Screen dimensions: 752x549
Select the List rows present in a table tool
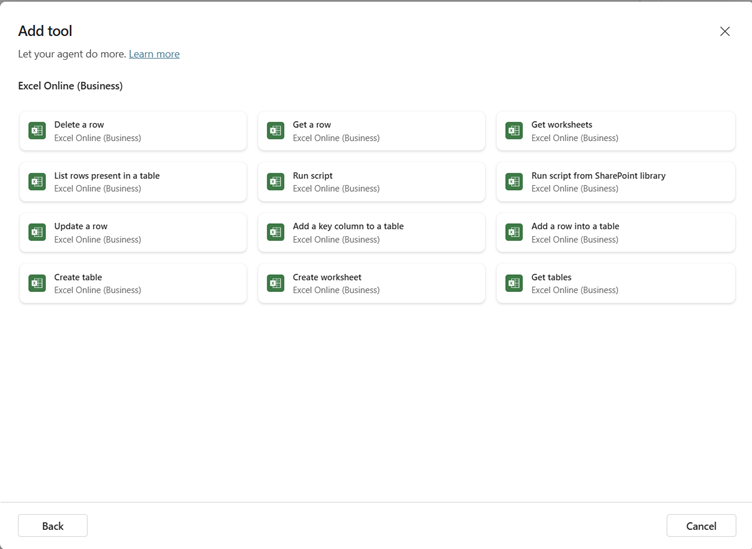click(133, 182)
